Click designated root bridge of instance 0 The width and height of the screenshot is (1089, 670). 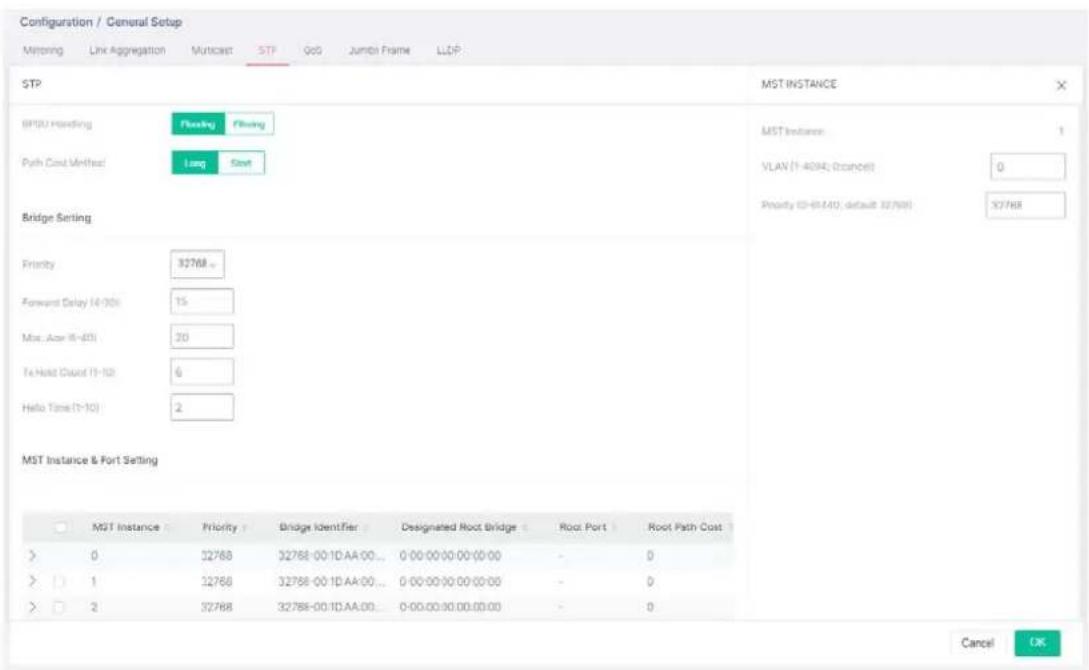tap(450, 555)
